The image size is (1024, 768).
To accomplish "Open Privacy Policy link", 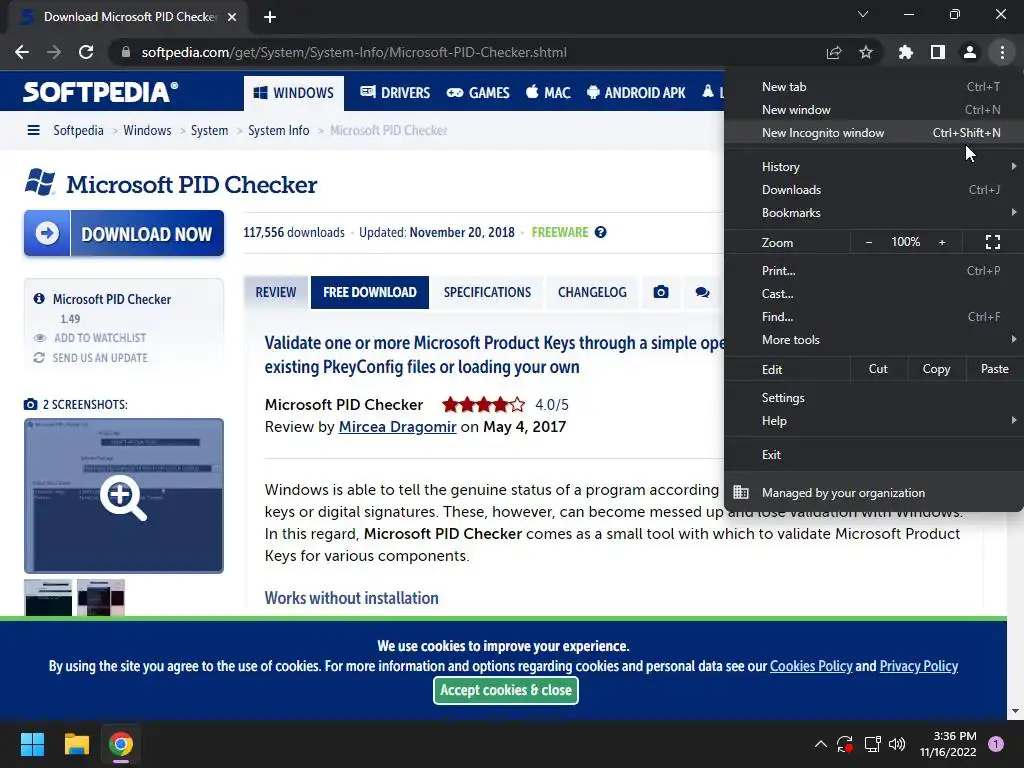I will tap(919, 666).
